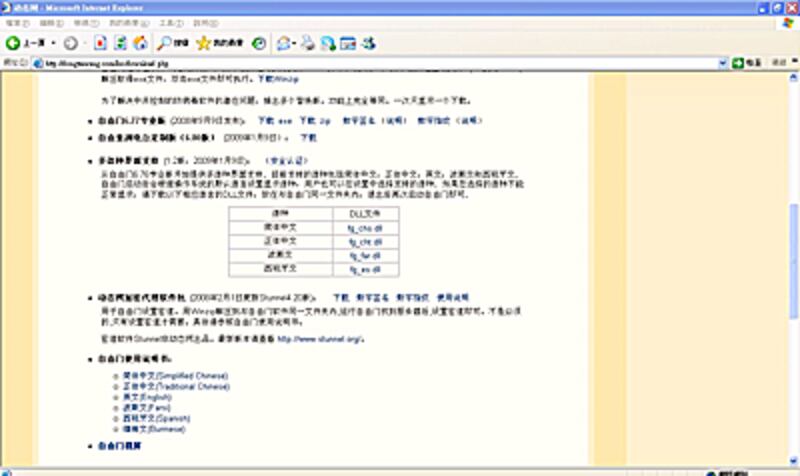
Task: Open the second menu in the menu bar
Action: click(x=52, y=23)
